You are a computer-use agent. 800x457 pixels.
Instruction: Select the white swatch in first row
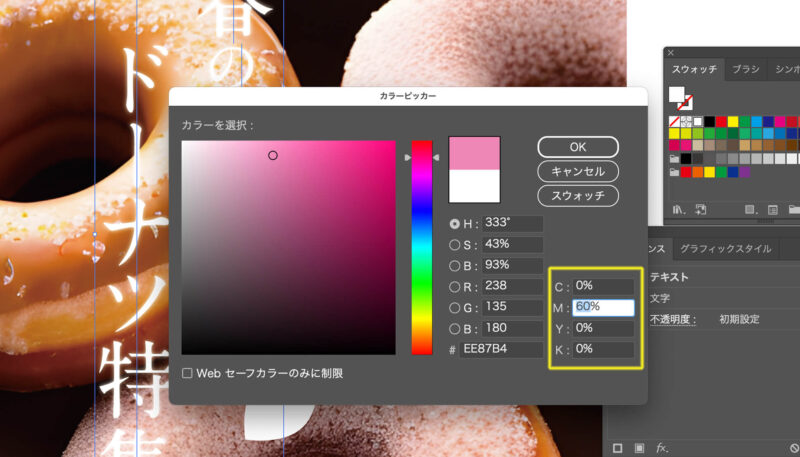point(698,121)
